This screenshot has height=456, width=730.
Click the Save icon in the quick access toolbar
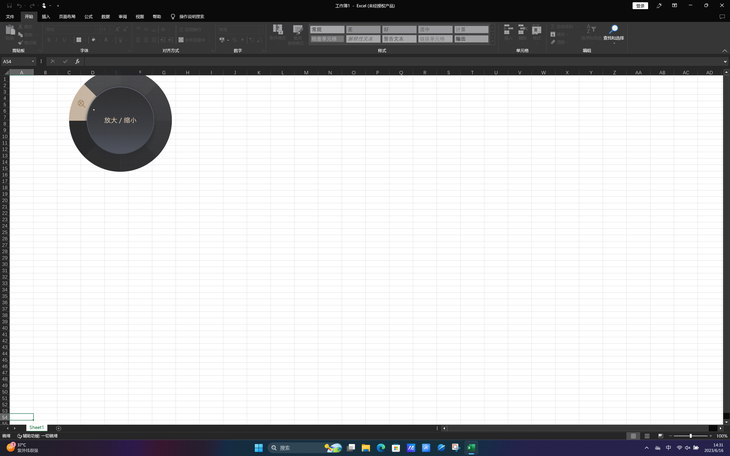[9, 6]
